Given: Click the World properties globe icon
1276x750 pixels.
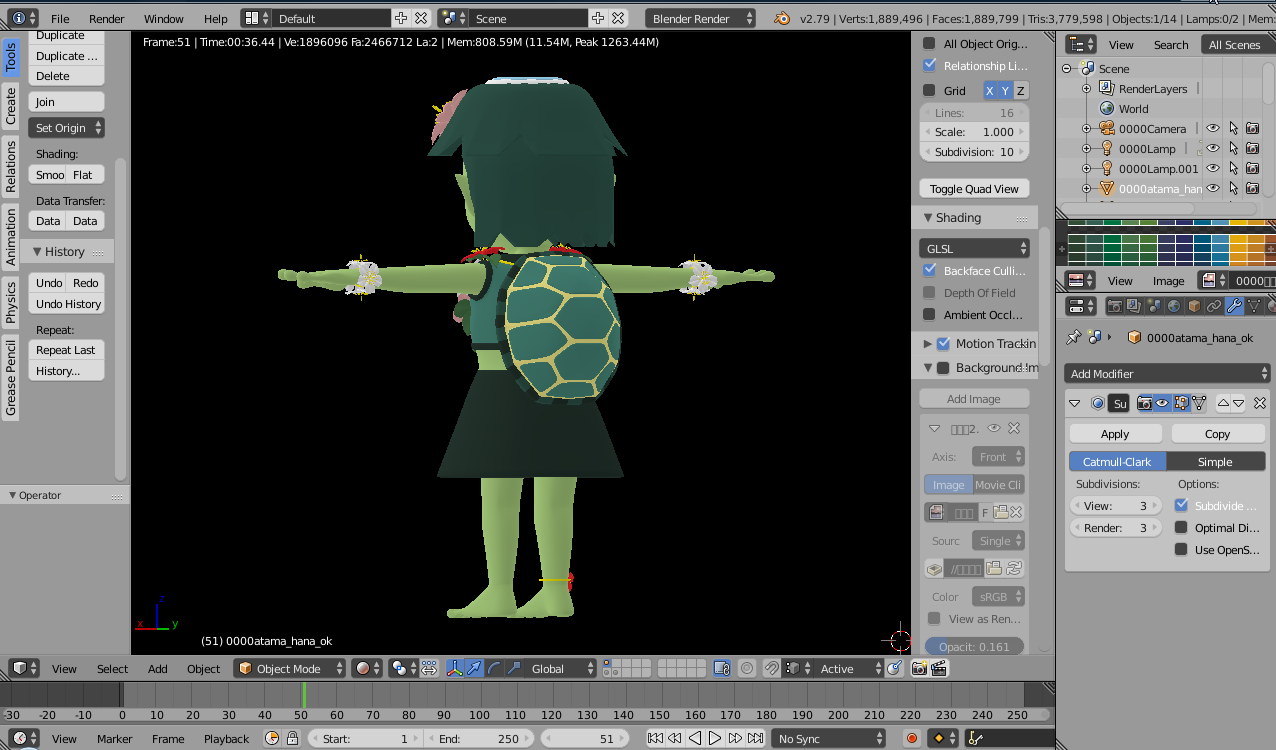Looking at the screenshot, I should [x=1173, y=306].
